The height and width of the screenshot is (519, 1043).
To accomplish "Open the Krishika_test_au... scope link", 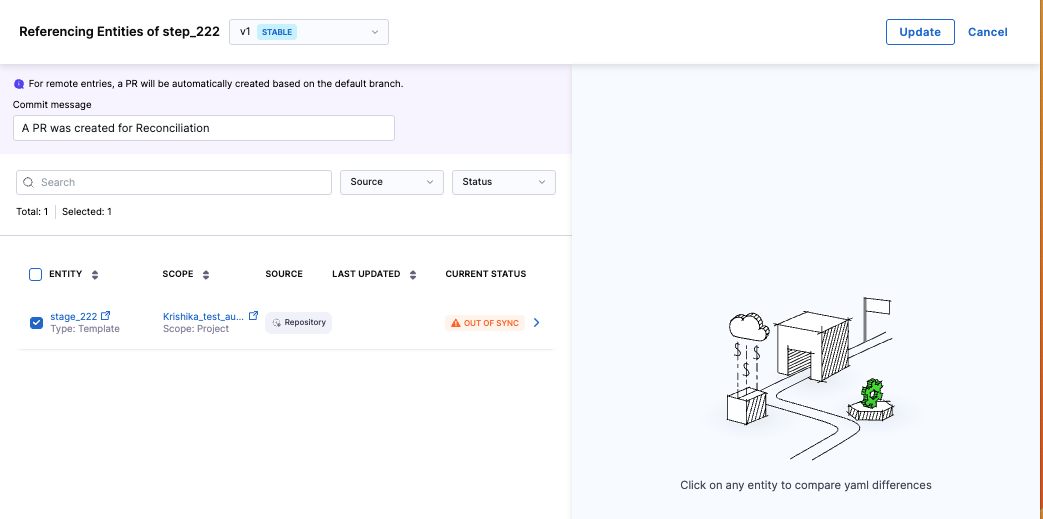I will (203, 317).
